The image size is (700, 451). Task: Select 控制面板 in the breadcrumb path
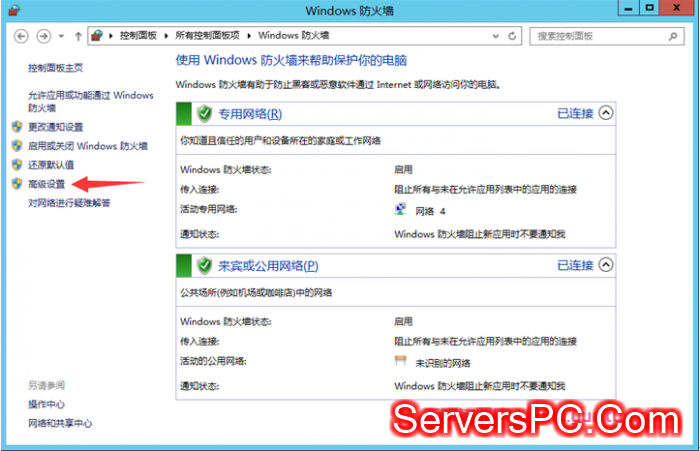point(138,36)
